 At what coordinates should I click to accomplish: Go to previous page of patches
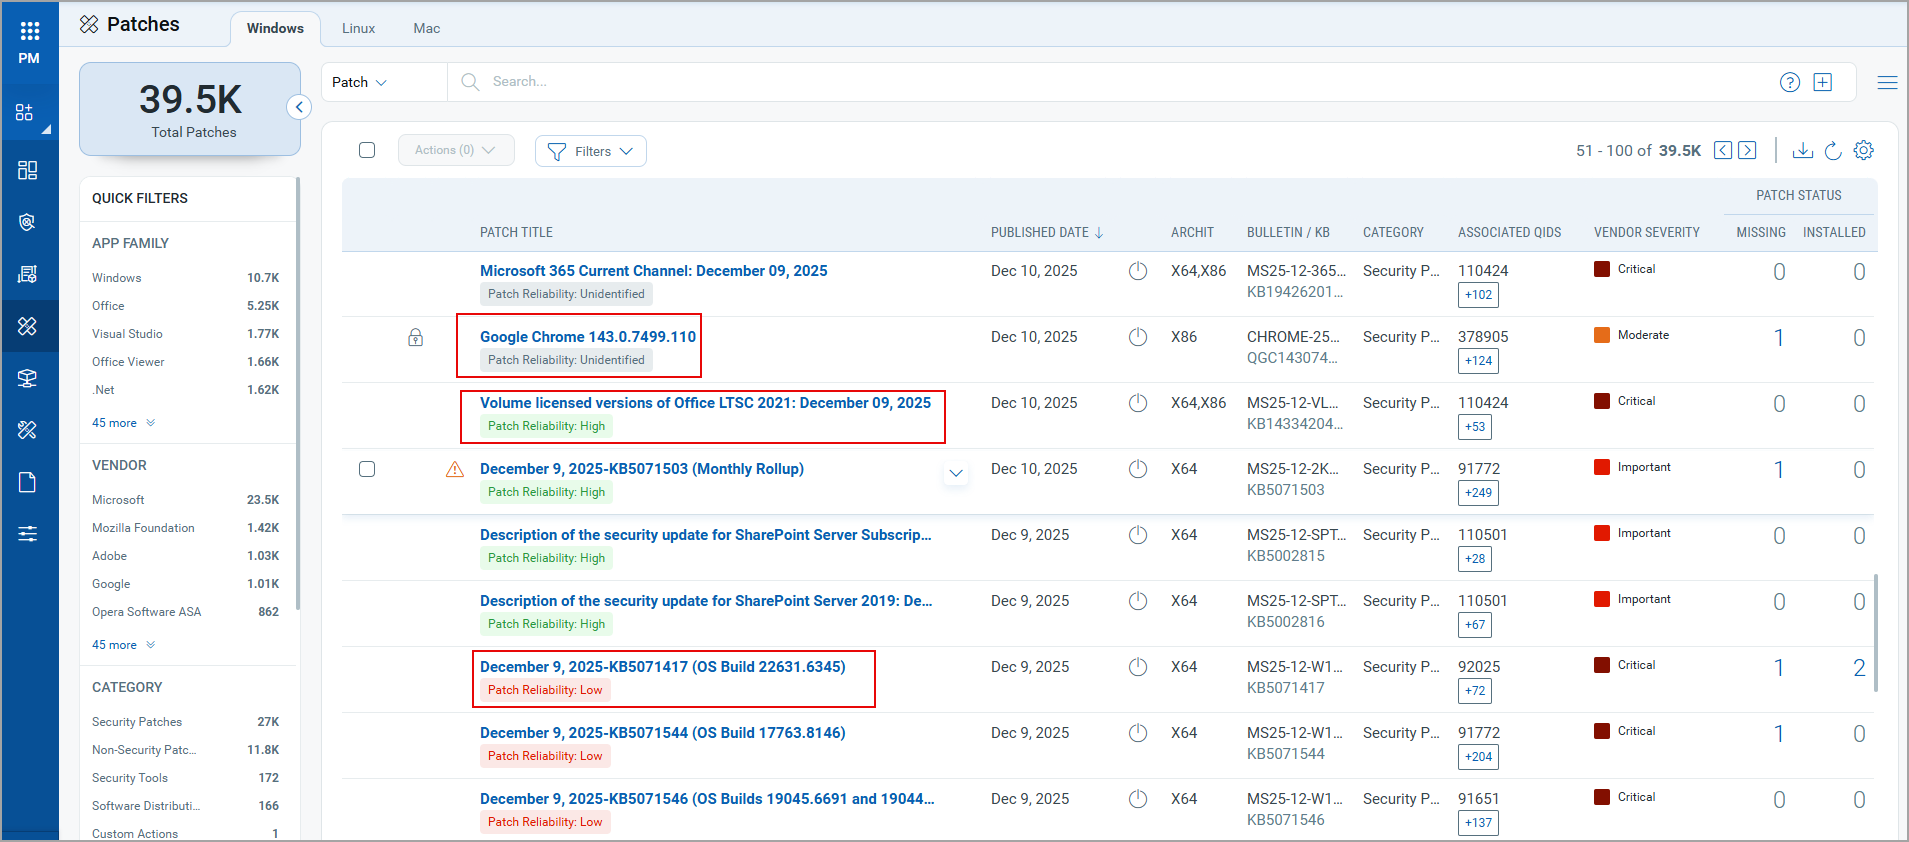1722,150
